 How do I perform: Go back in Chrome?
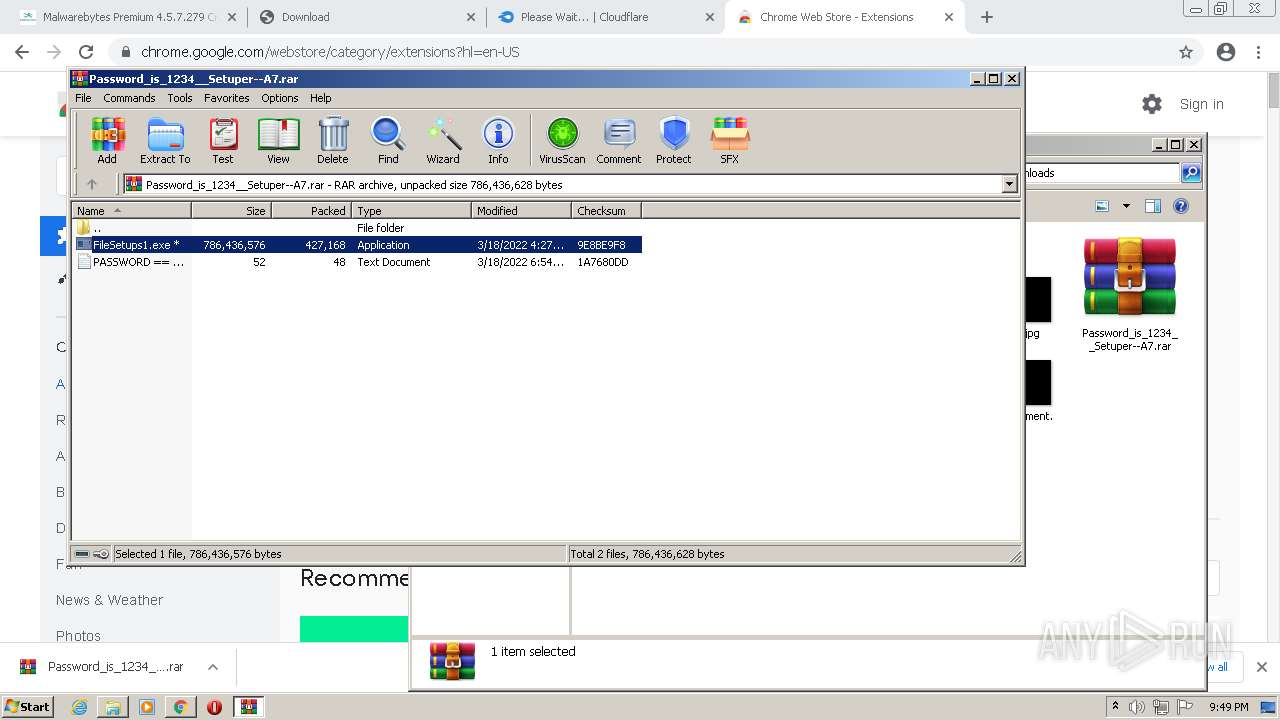[x=22, y=52]
